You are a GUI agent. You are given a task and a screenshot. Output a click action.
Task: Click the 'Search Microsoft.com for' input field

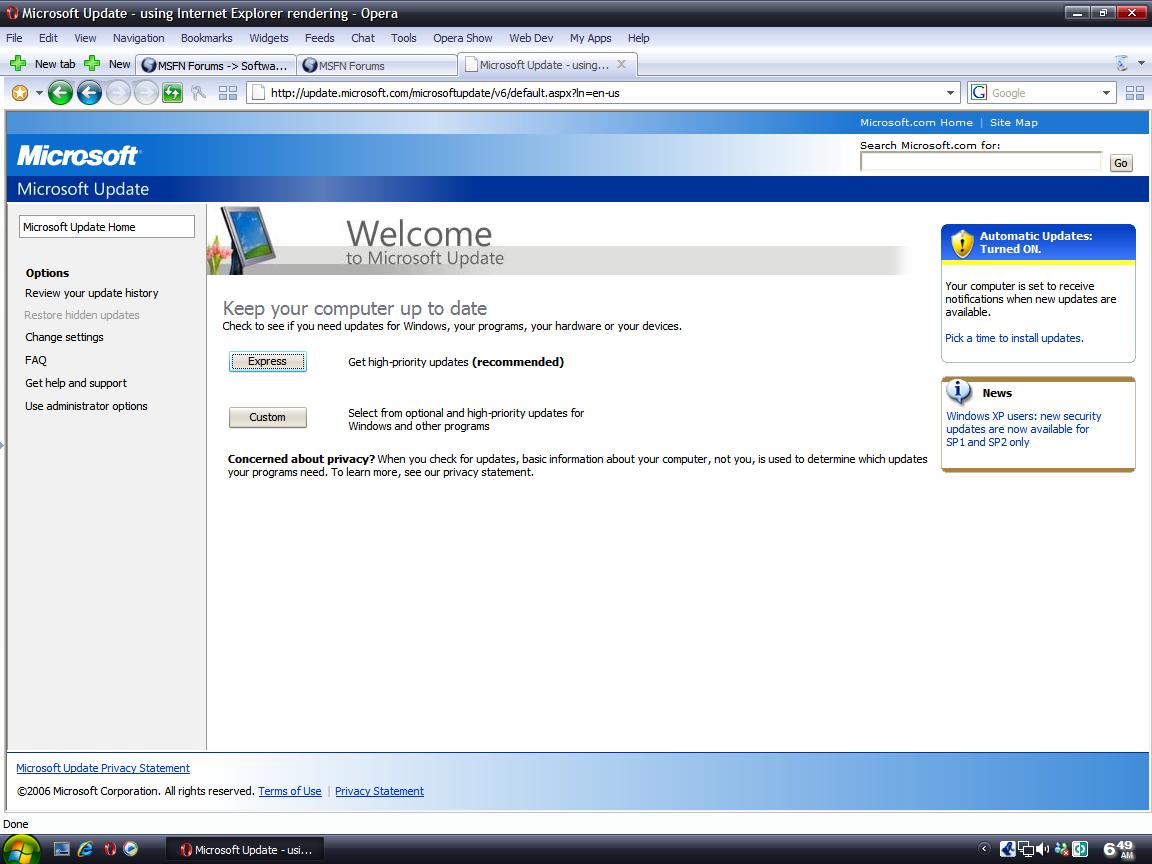(x=981, y=162)
